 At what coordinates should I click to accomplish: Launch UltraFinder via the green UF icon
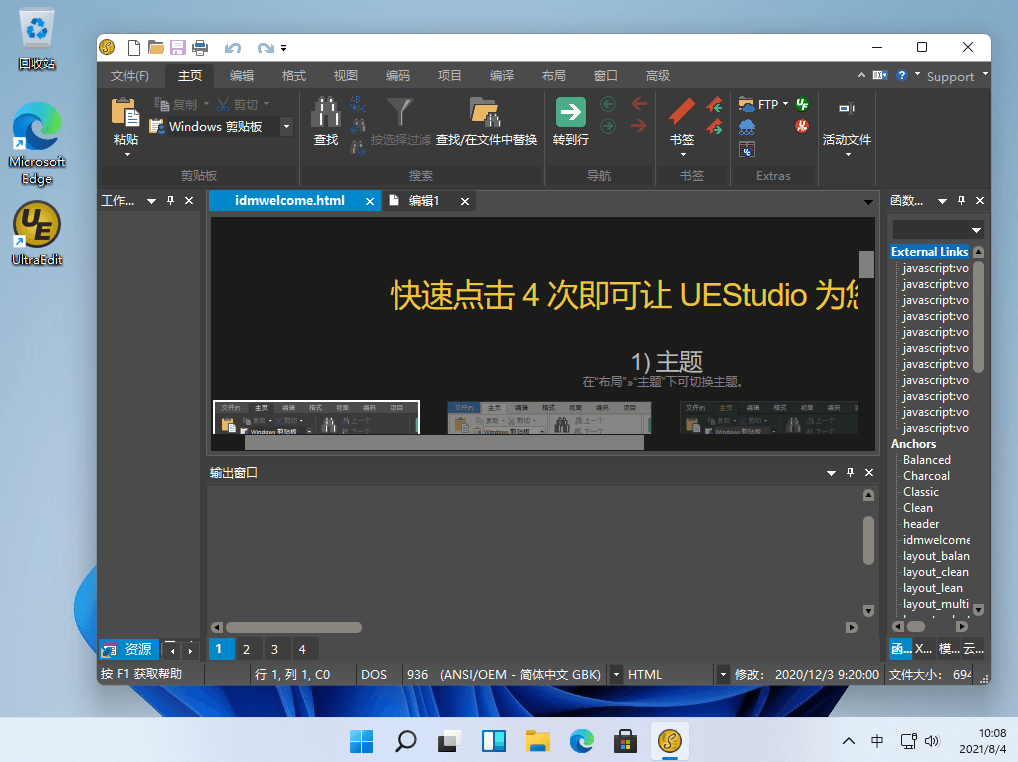[802, 104]
